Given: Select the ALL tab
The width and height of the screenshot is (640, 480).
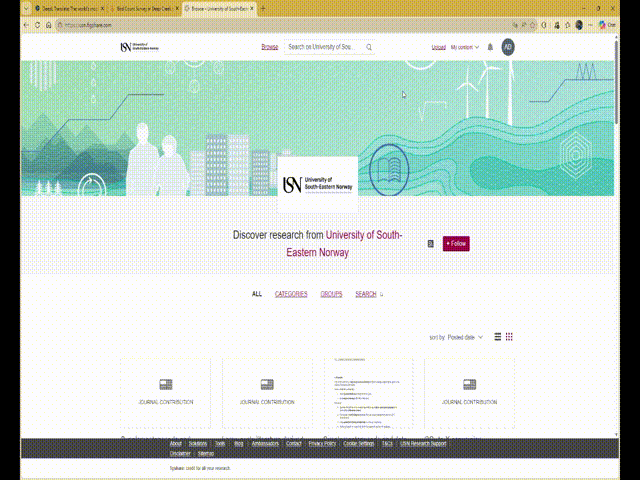Looking at the screenshot, I should [x=257, y=294].
